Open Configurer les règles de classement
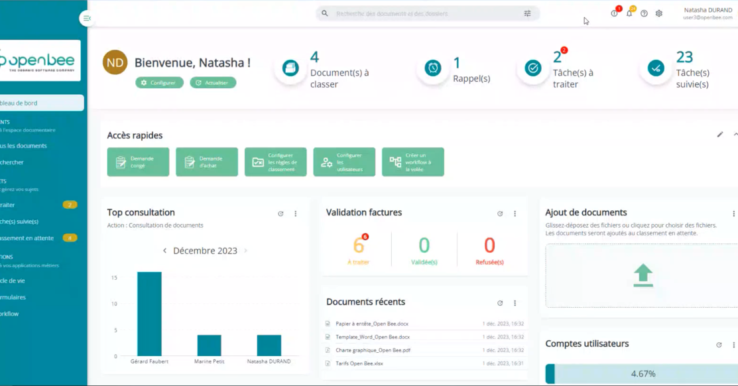The width and height of the screenshot is (738, 386). click(275, 162)
